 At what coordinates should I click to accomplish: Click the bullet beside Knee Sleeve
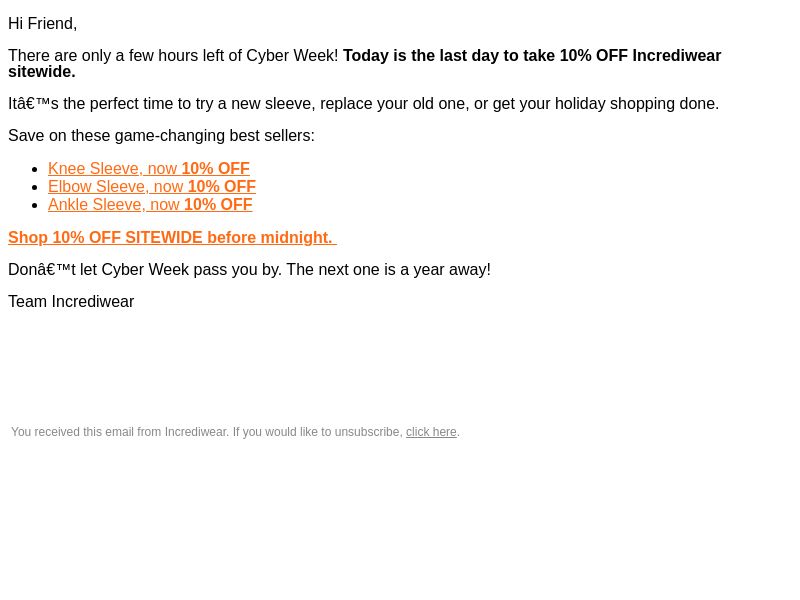pyautogui.click(x=35, y=169)
